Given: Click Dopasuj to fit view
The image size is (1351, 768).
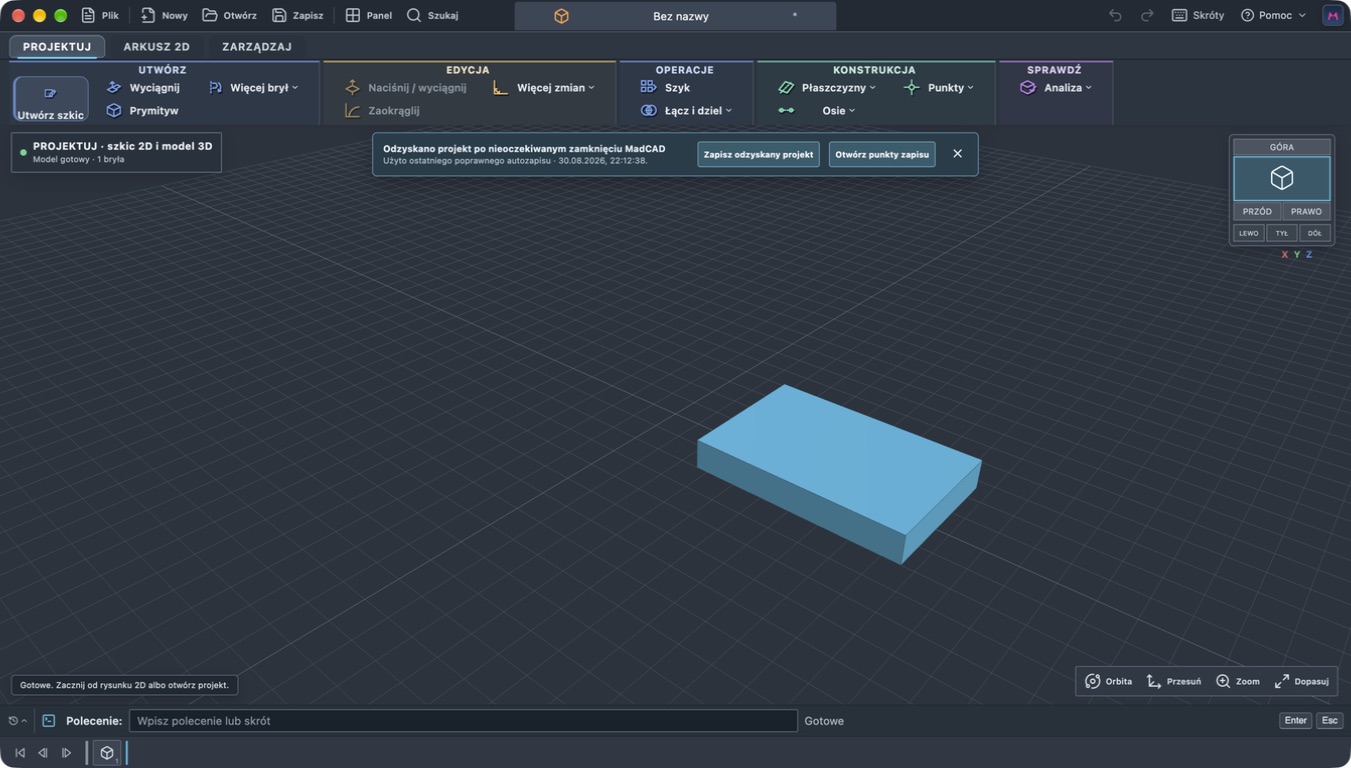Looking at the screenshot, I should [x=1302, y=681].
